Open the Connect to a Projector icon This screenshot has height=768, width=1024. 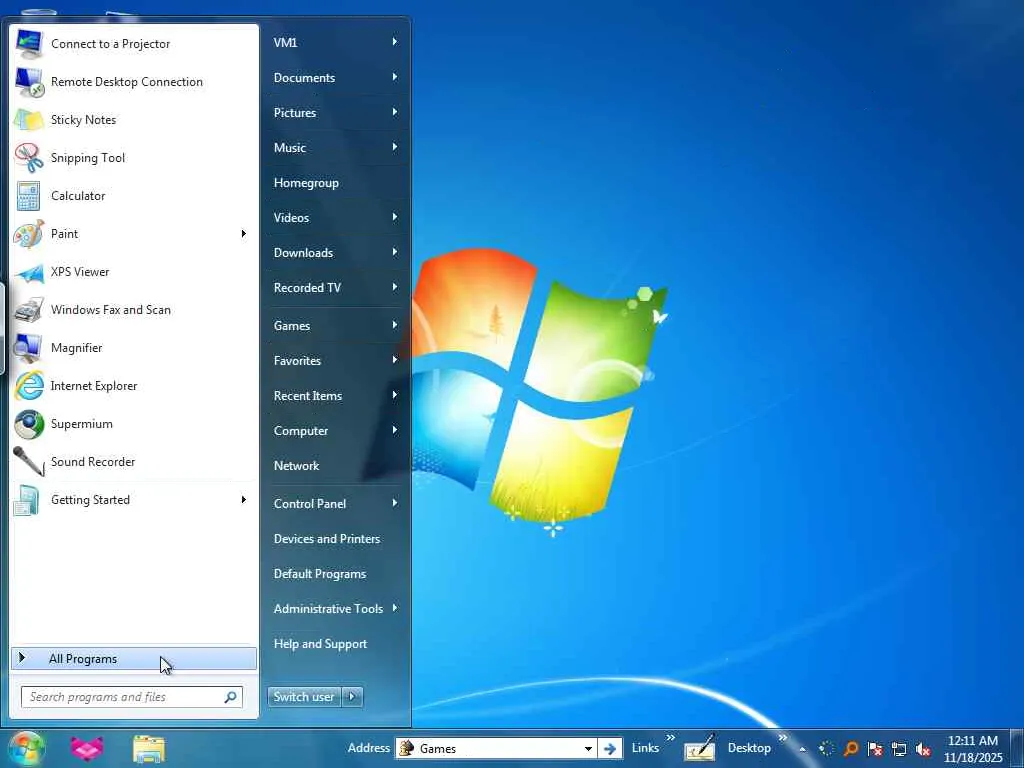[x=29, y=44]
